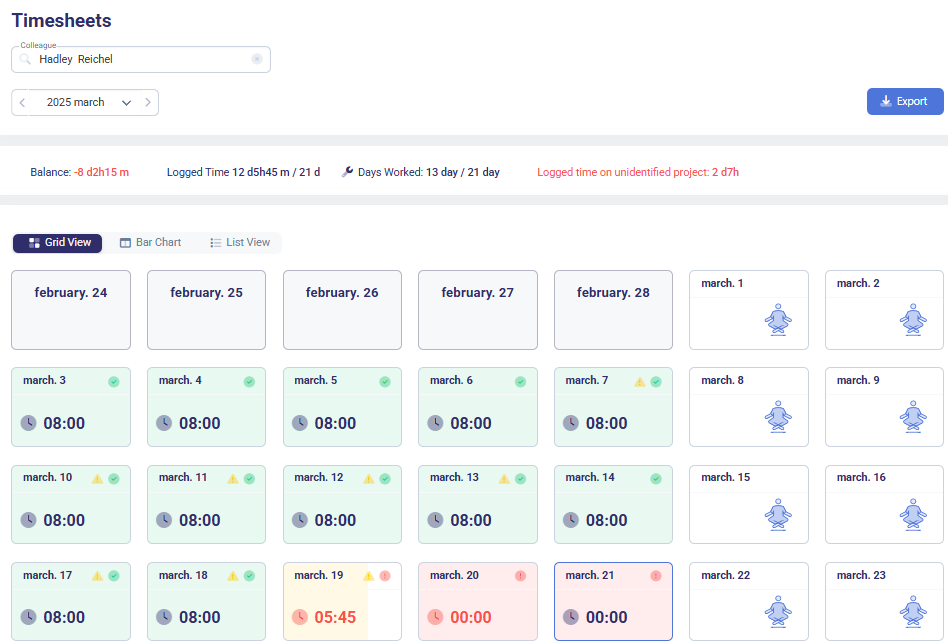Switch to List View tab
Image resolution: width=948 pixels, height=644 pixels.
tap(240, 242)
